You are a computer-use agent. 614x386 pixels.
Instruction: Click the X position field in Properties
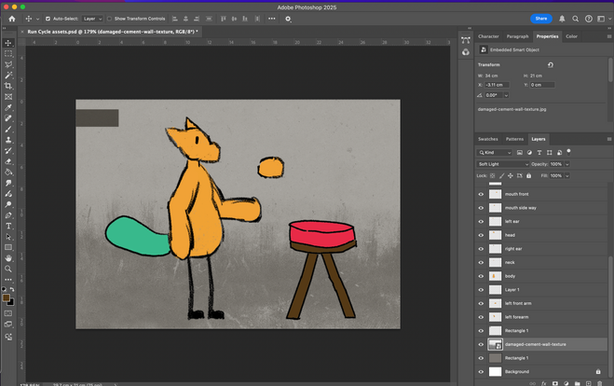[497, 85]
